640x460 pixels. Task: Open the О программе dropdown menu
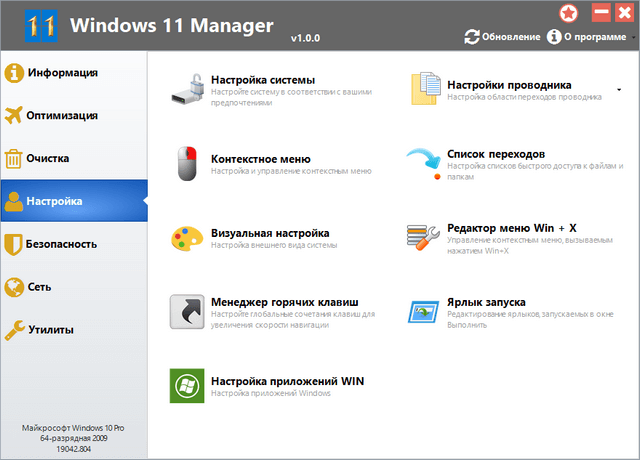click(589, 37)
